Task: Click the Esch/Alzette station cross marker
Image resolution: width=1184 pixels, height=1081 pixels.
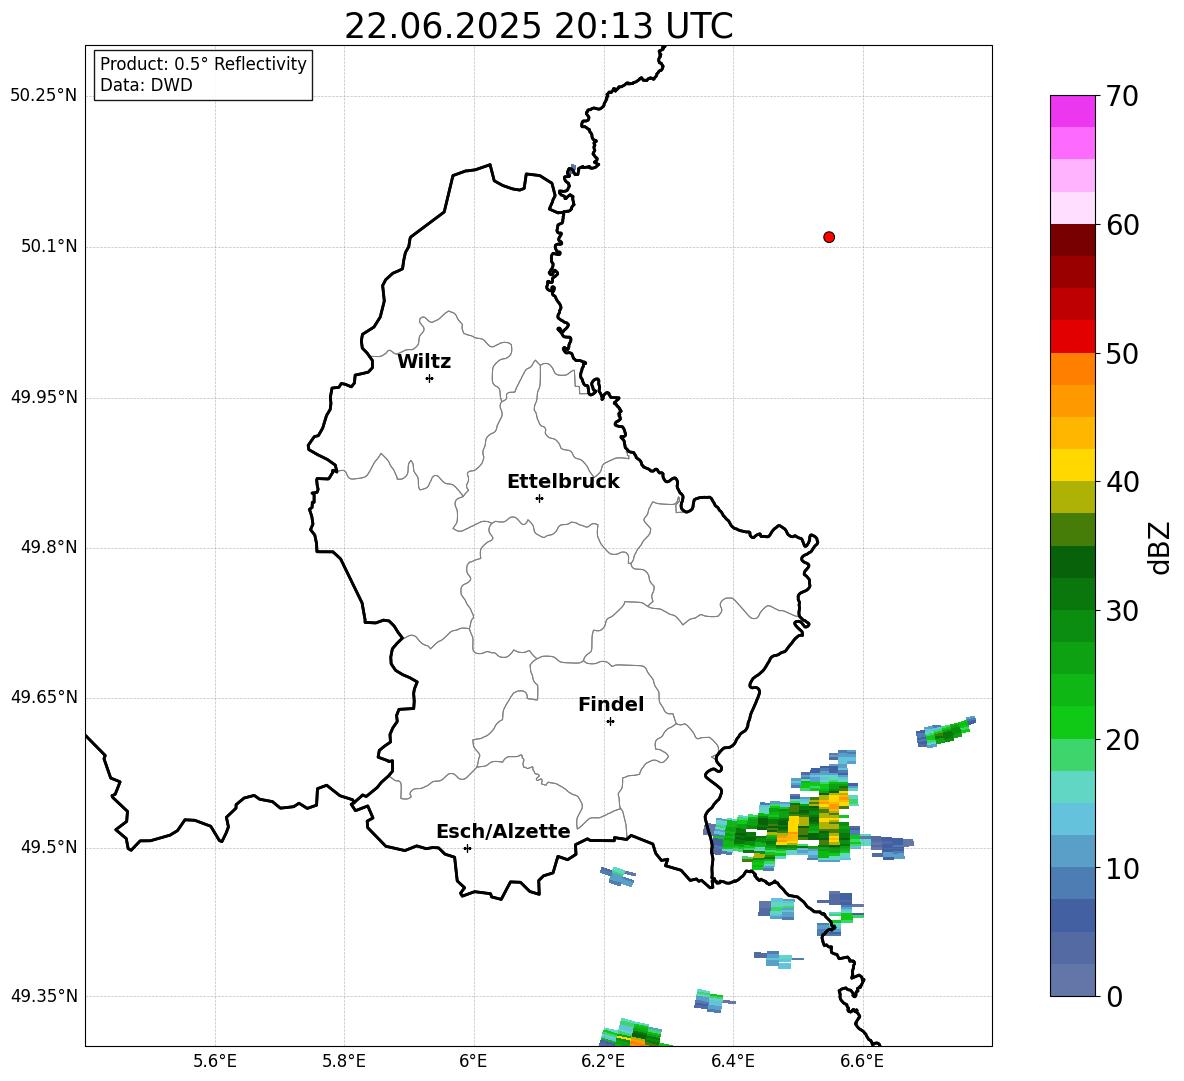Action: pyautogui.click(x=467, y=848)
